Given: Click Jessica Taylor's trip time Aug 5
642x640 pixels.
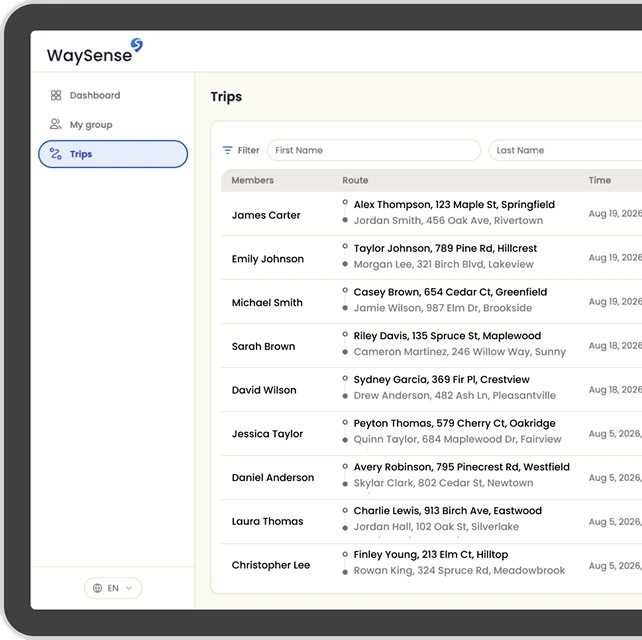Looking at the screenshot, I should click(x=615, y=434).
